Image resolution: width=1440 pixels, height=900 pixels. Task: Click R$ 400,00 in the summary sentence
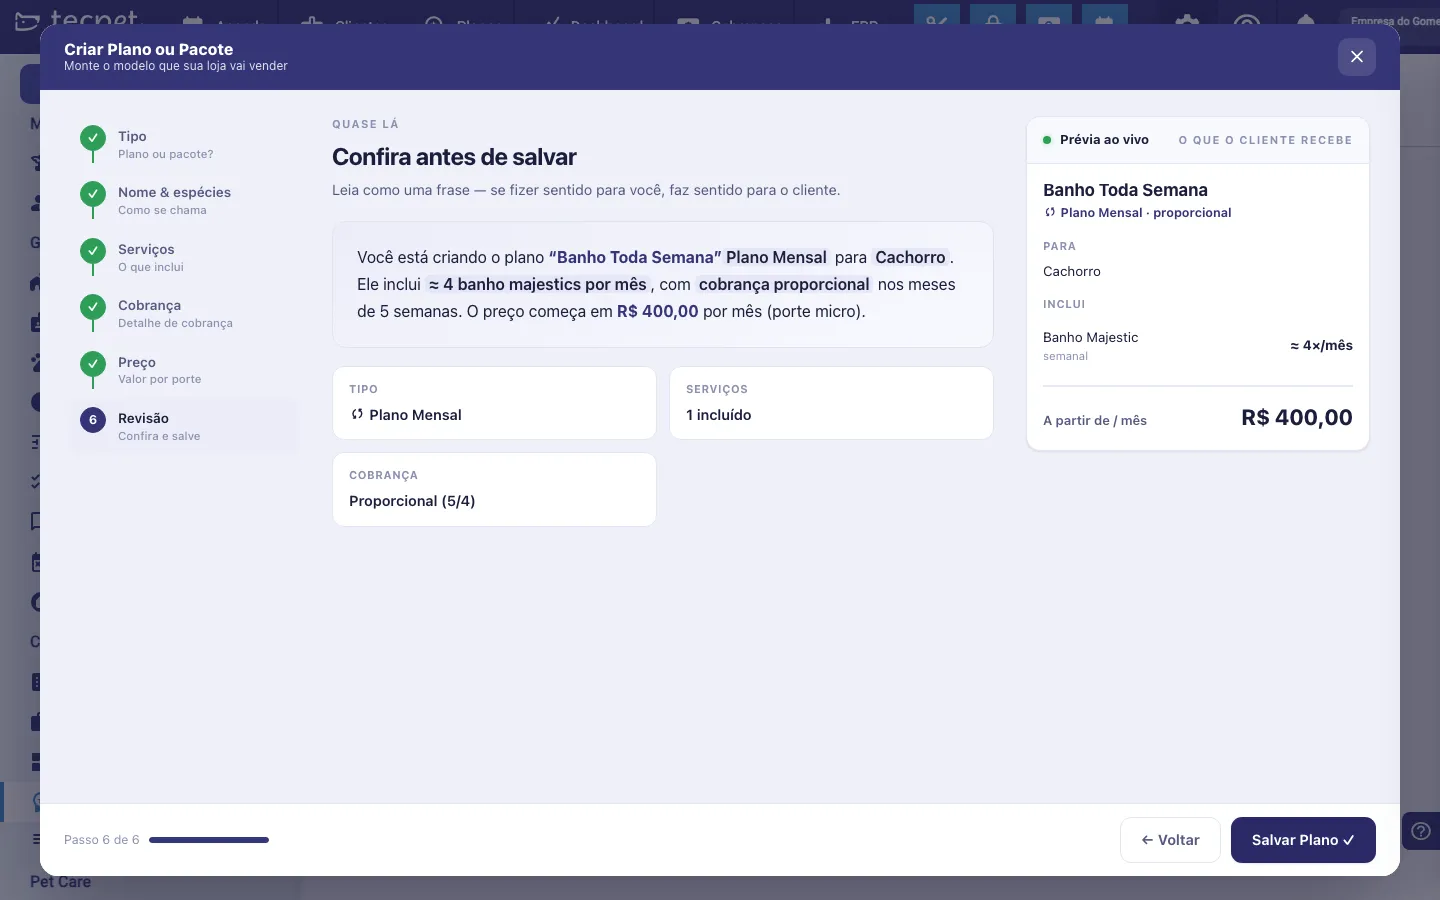pyautogui.click(x=658, y=311)
